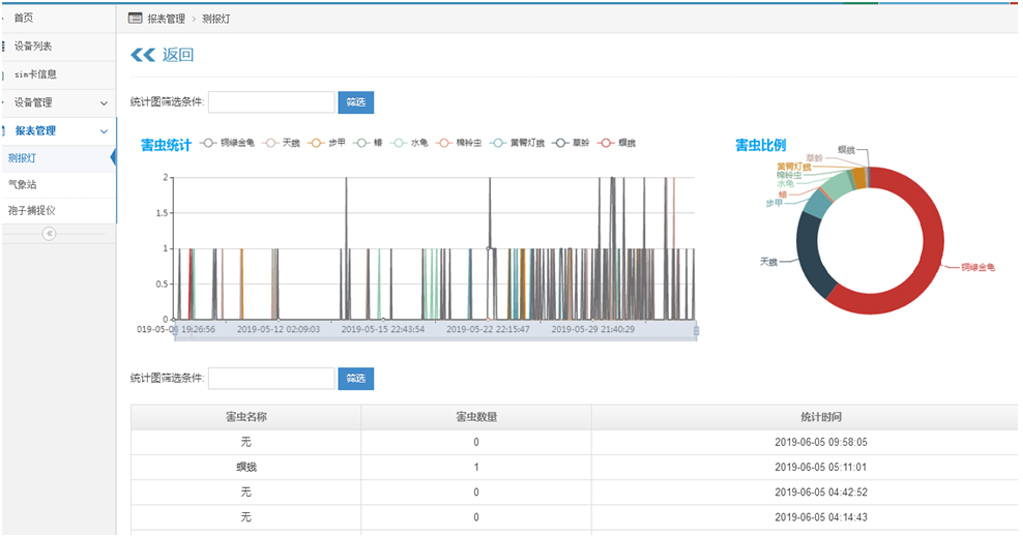The width and height of the screenshot is (1023, 537).
Task: Click the chart time-range zoom slider
Action: (435, 331)
